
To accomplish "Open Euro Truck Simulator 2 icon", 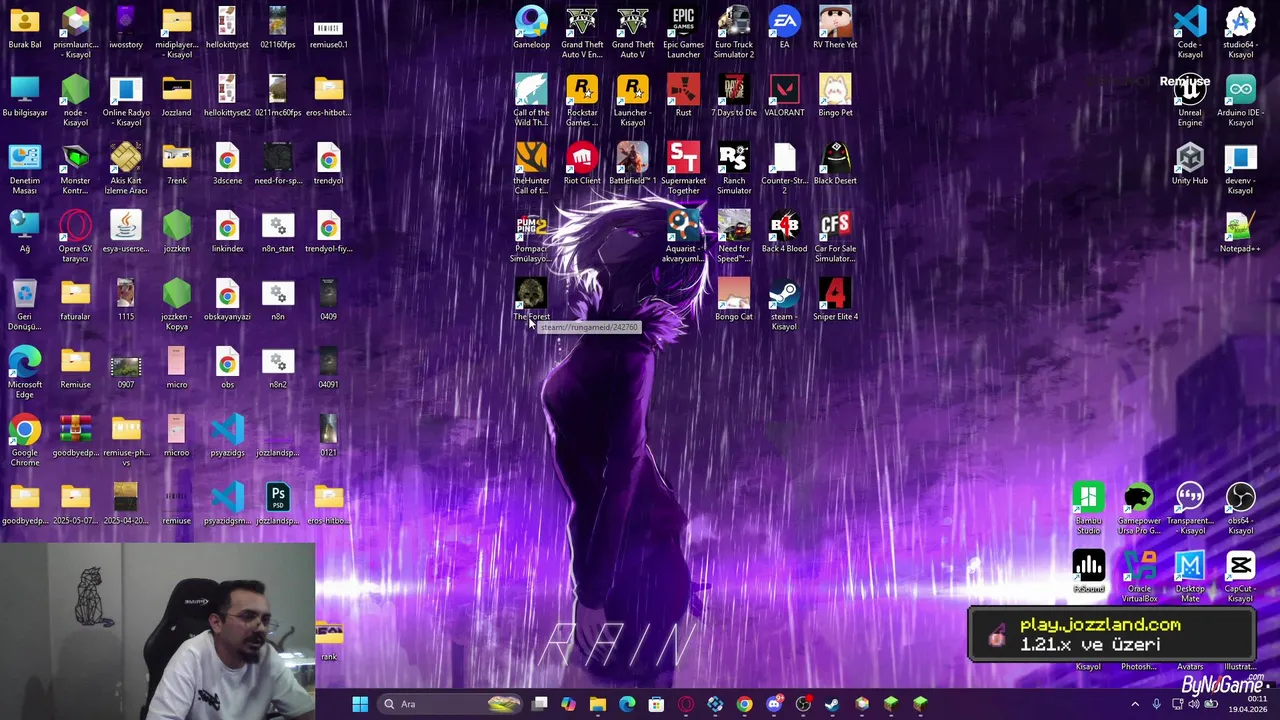I will click(733, 32).
